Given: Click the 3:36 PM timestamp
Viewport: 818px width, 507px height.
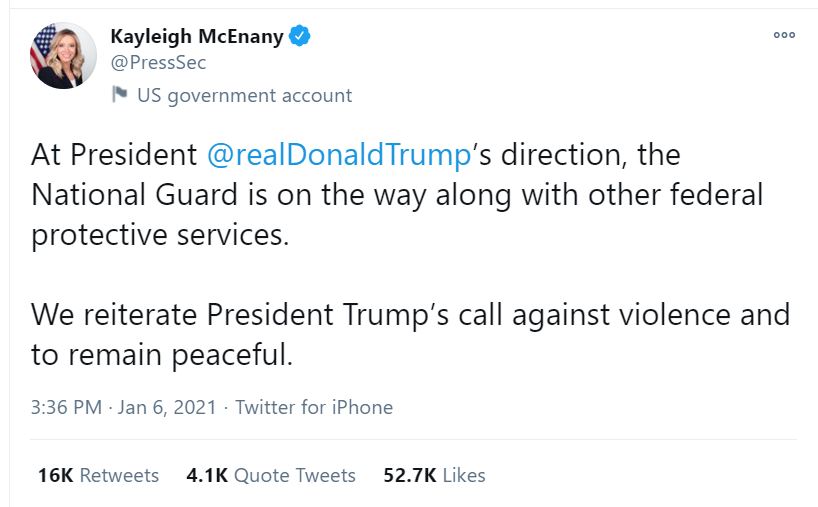Looking at the screenshot, I should (67, 407).
